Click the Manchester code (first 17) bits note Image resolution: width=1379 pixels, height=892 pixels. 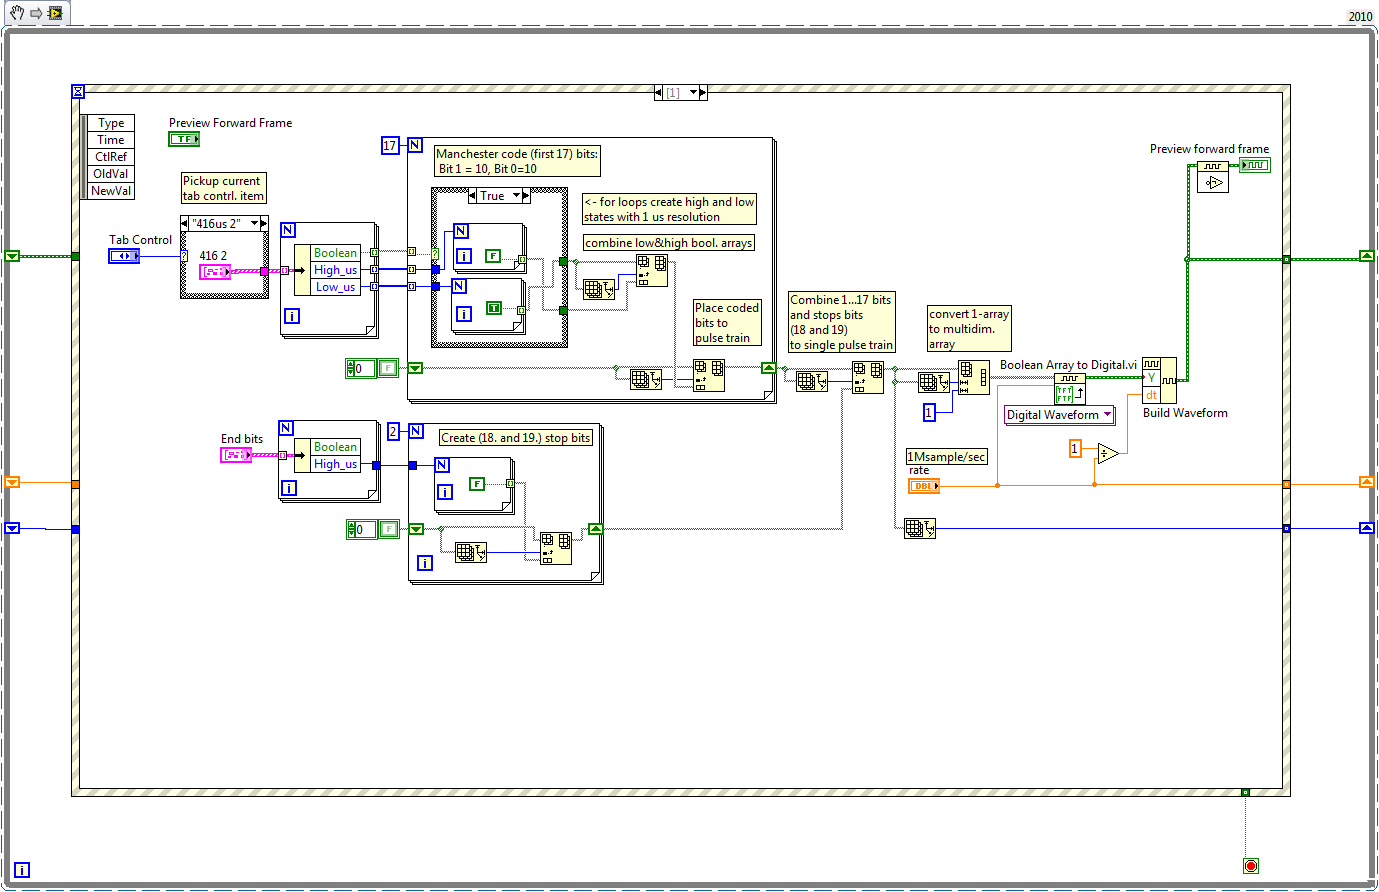[x=517, y=161]
